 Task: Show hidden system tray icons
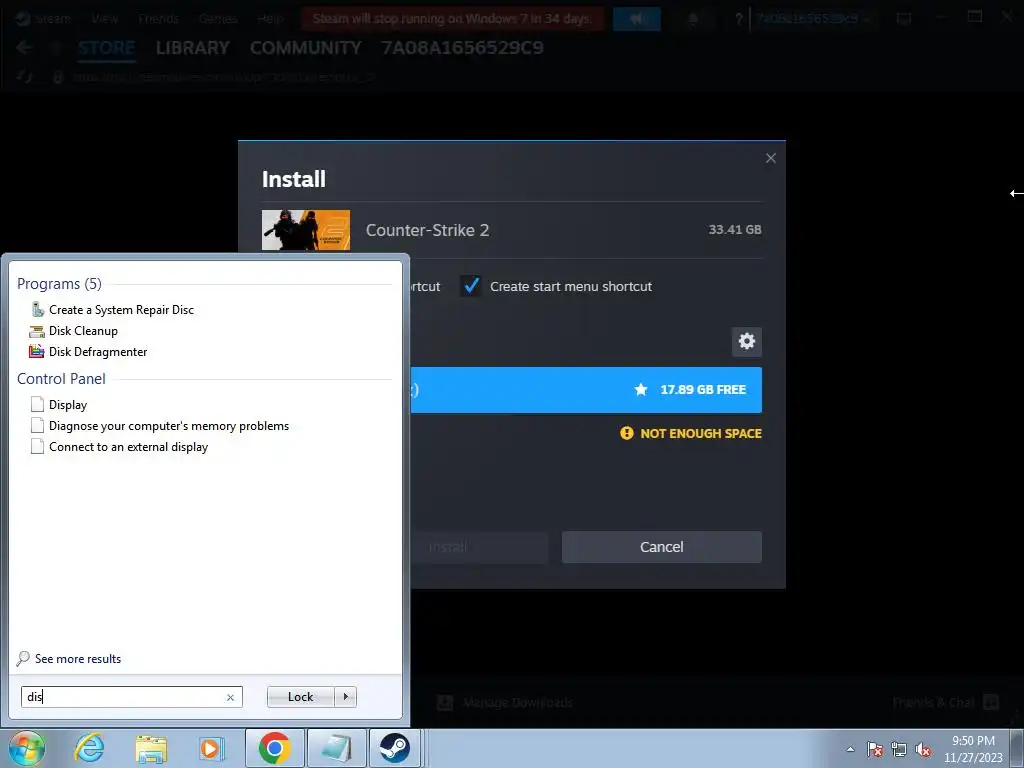[850, 749]
